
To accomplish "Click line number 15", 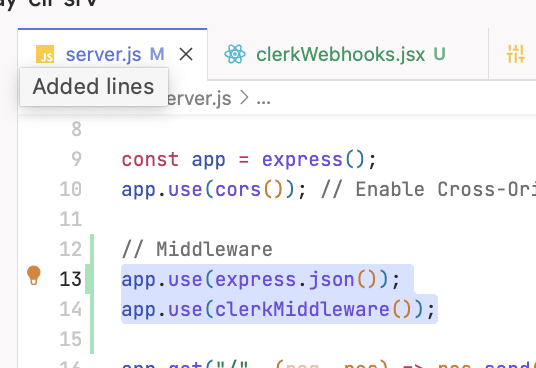I will tap(71, 339).
